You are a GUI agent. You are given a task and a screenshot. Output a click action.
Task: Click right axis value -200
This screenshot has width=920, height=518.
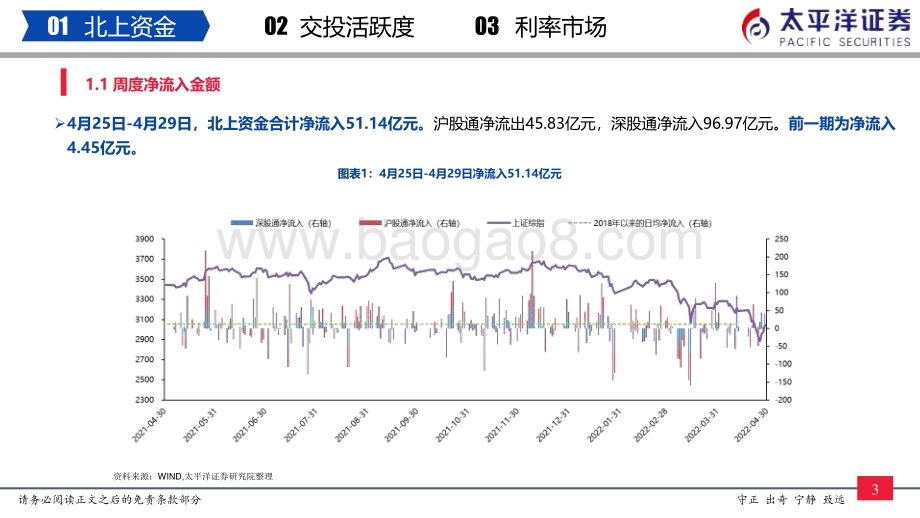(x=783, y=399)
